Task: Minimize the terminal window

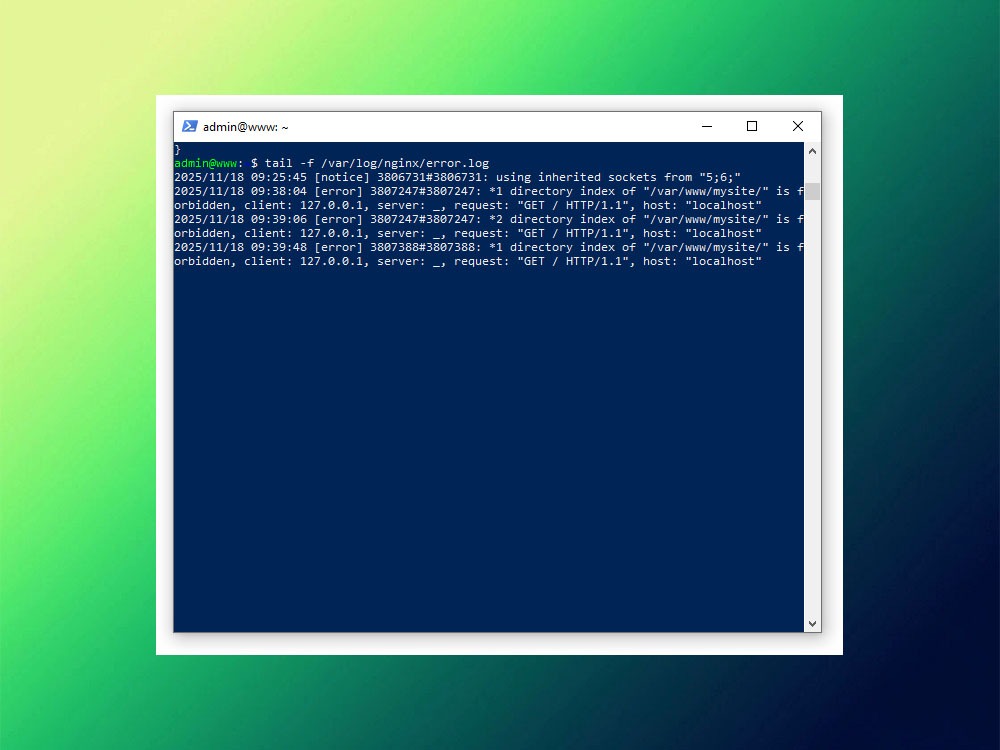Action: pos(707,126)
